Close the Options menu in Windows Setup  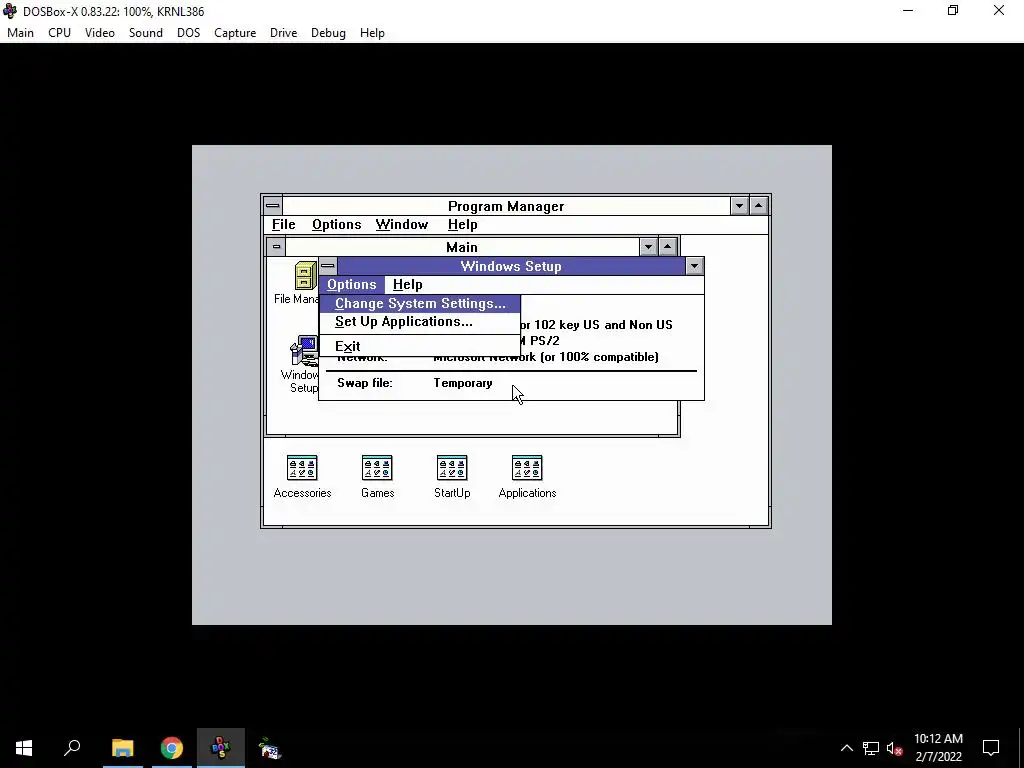coord(351,285)
